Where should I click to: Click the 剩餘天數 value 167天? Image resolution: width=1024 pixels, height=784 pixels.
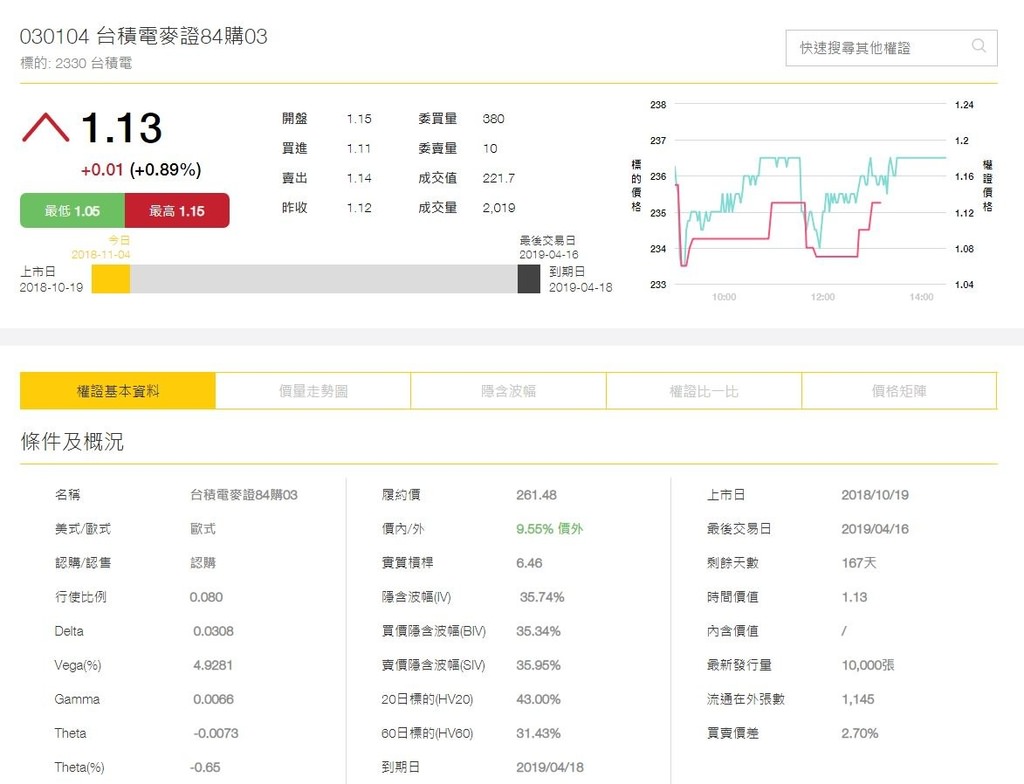tap(859, 563)
